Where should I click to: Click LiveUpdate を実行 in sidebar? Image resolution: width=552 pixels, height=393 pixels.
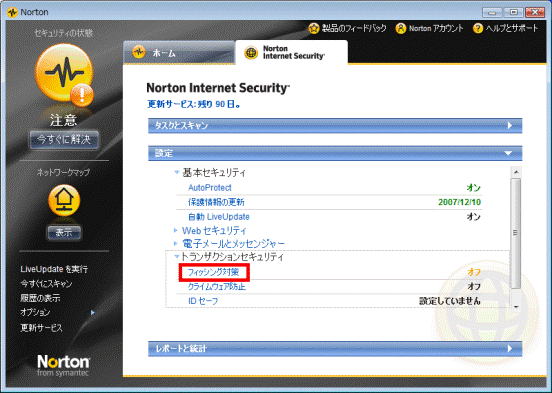[x=54, y=269]
